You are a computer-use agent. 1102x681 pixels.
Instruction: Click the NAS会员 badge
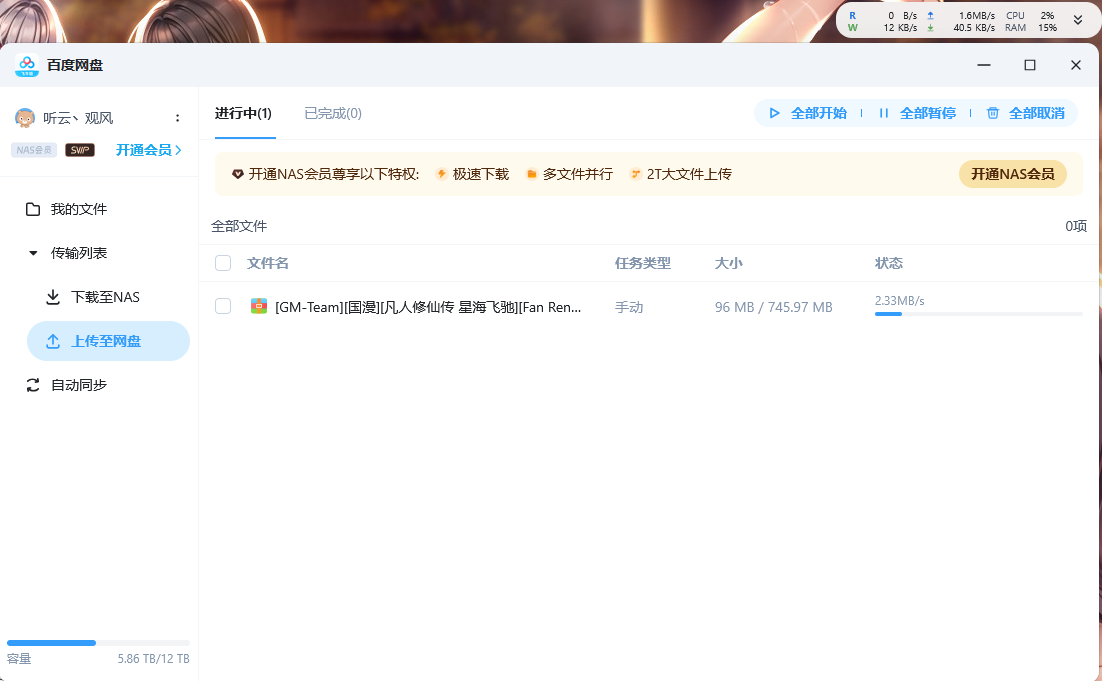[x=34, y=150]
